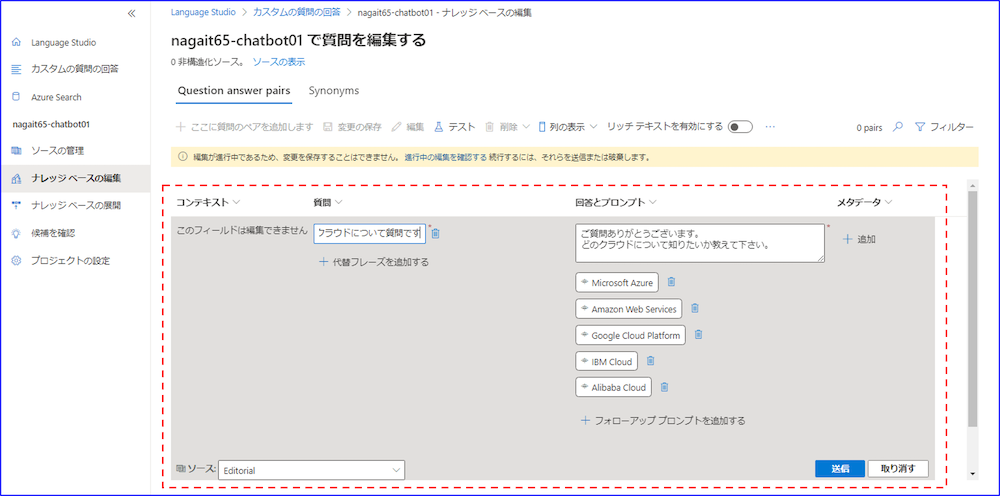Click the scrollbar down arrow

pyautogui.click(x=972, y=473)
